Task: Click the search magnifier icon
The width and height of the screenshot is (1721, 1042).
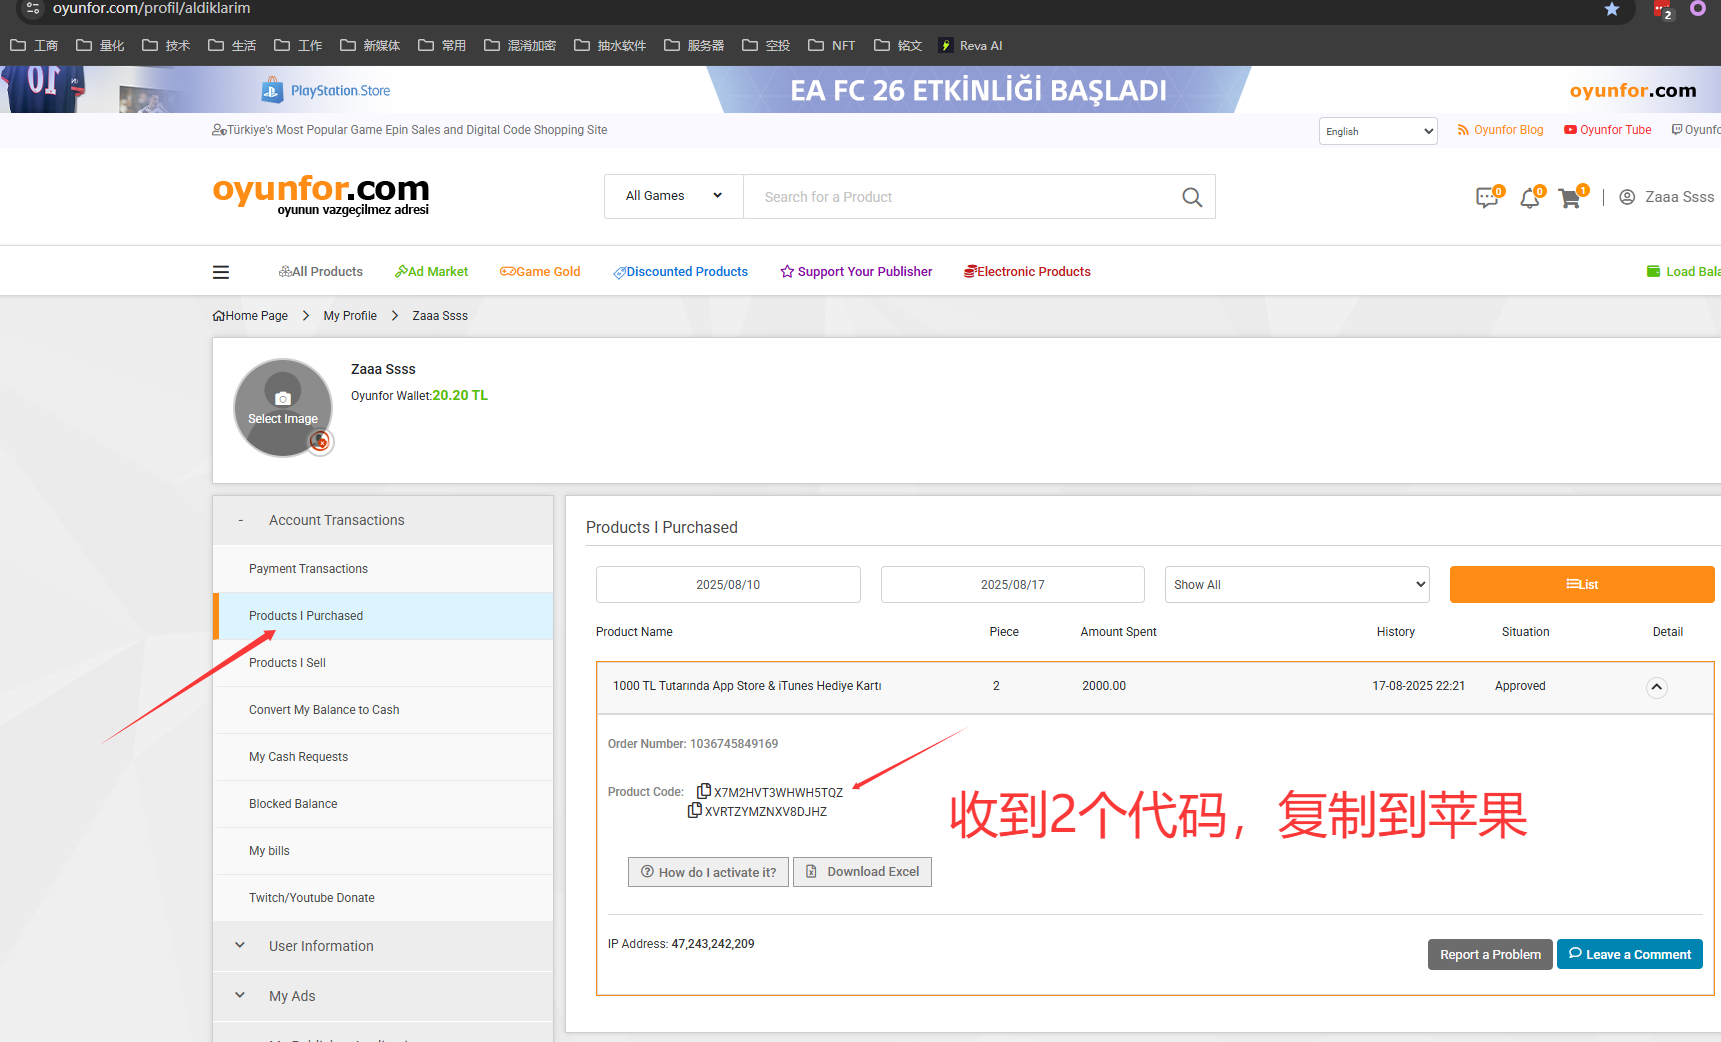Action: [x=1191, y=197]
